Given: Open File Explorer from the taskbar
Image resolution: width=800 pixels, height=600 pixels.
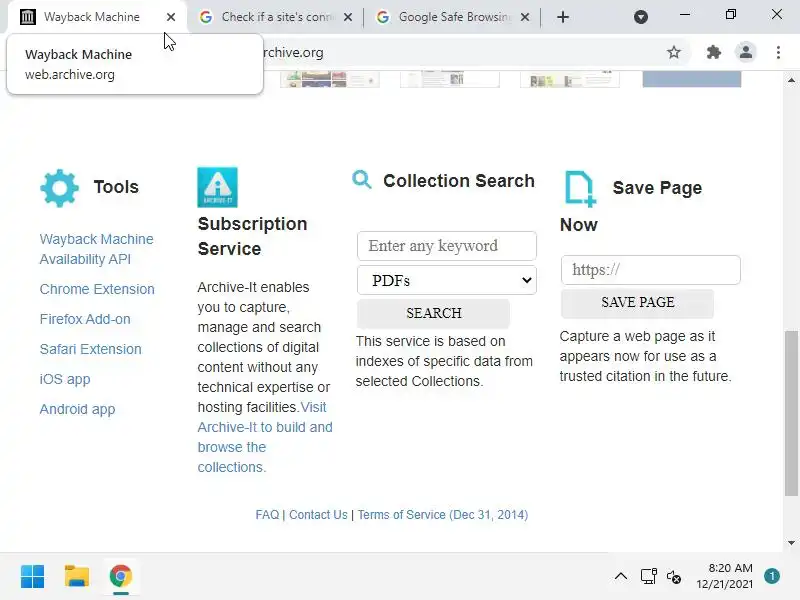Looking at the screenshot, I should 77,577.
